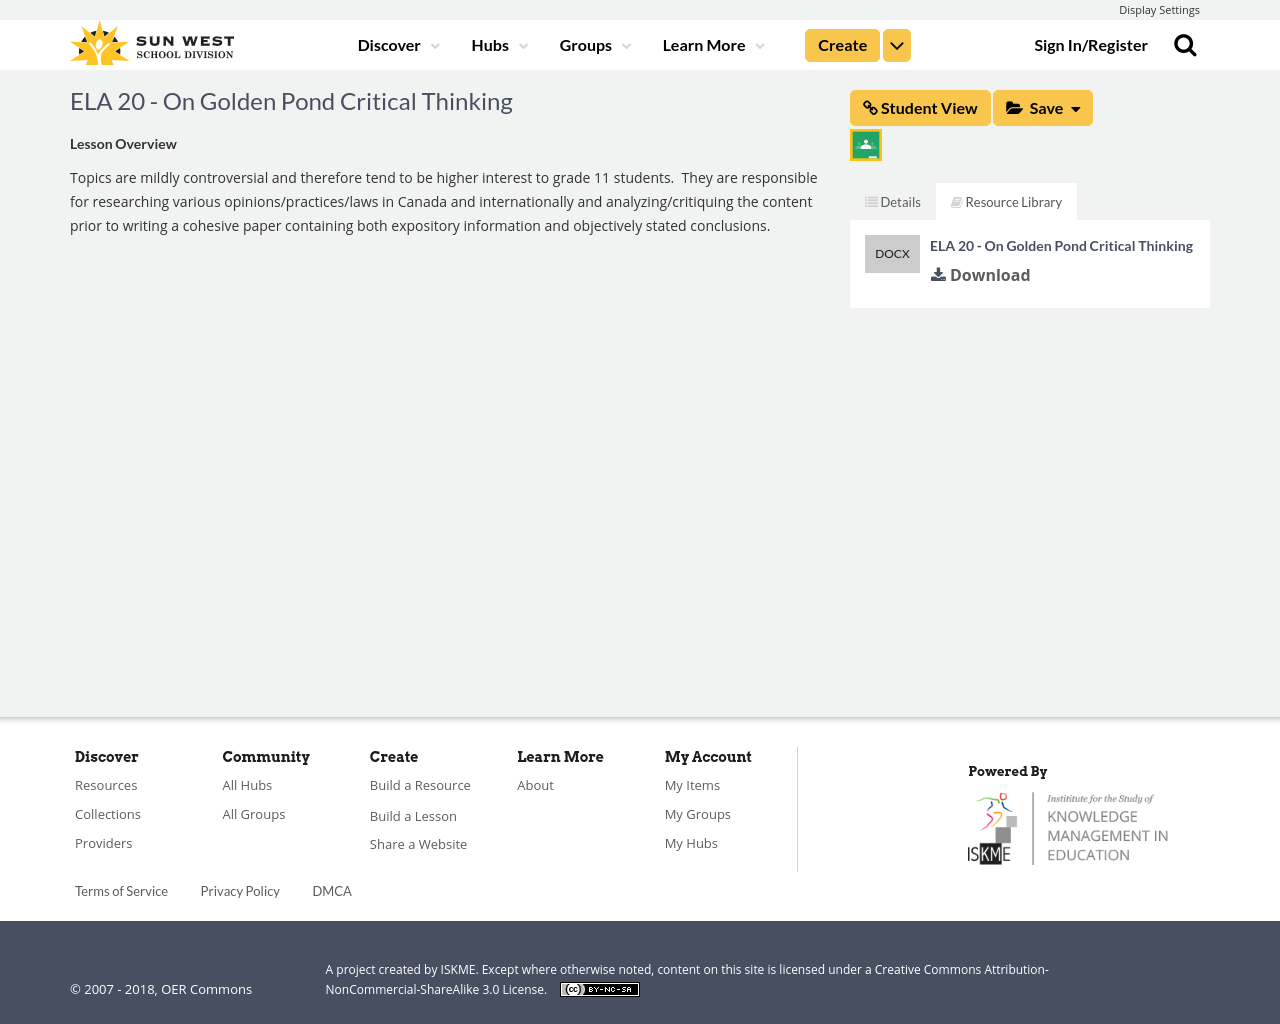Select the Resource Library tab
Viewport: 1280px width, 1024px height.
point(1006,202)
